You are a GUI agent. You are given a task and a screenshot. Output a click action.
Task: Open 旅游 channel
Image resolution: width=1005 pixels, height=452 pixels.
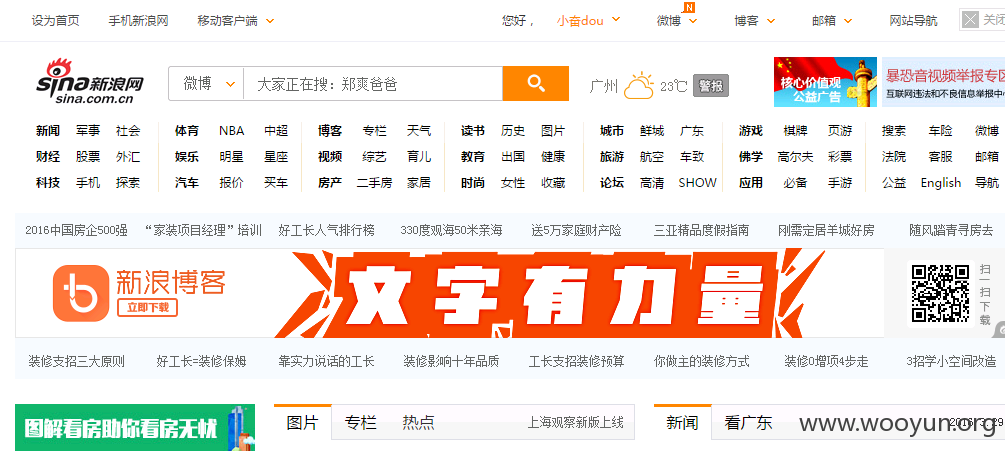point(611,156)
